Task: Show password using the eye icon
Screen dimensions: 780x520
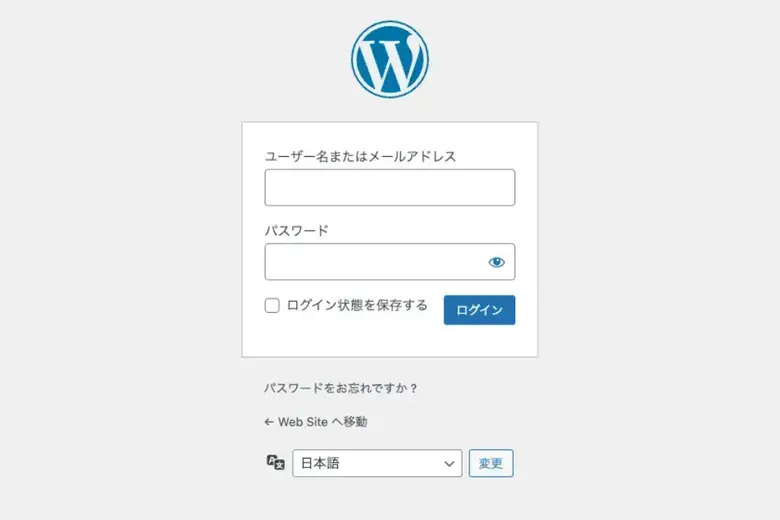Action: pos(497,262)
